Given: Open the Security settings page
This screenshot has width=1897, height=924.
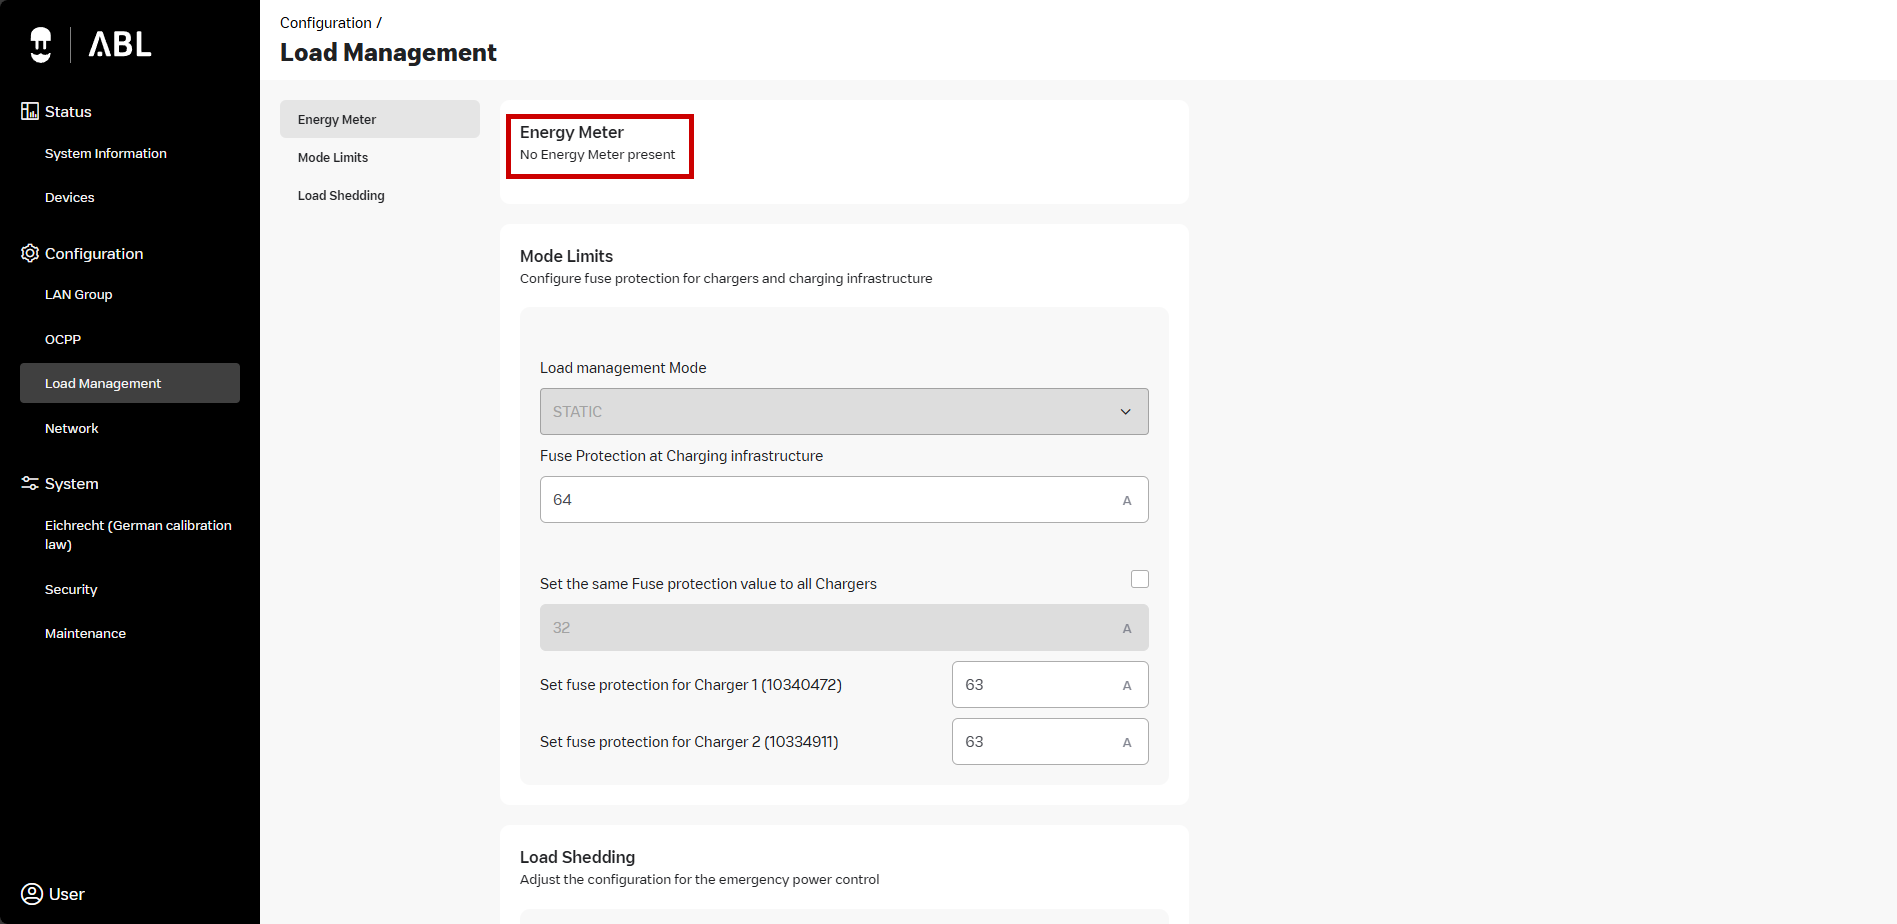Looking at the screenshot, I should (71, 589).
